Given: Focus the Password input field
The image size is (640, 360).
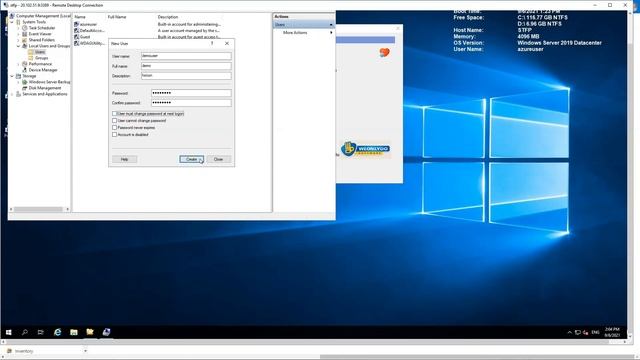Looking at the screenshot, I should coord(191,93).
